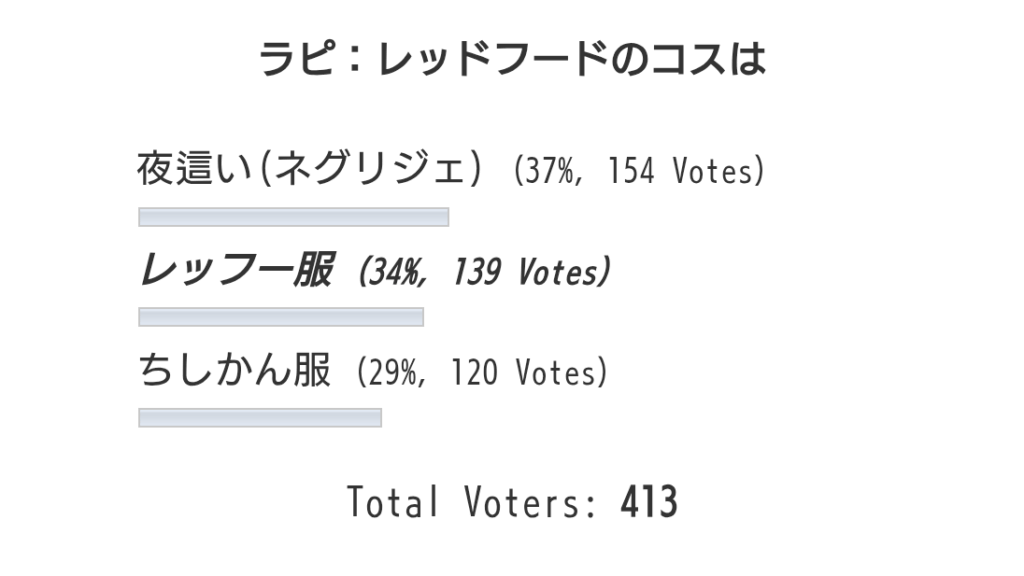The image size is (1024, 576).
Task: Click the Total Voters label
Action: [x=472, y=502]
